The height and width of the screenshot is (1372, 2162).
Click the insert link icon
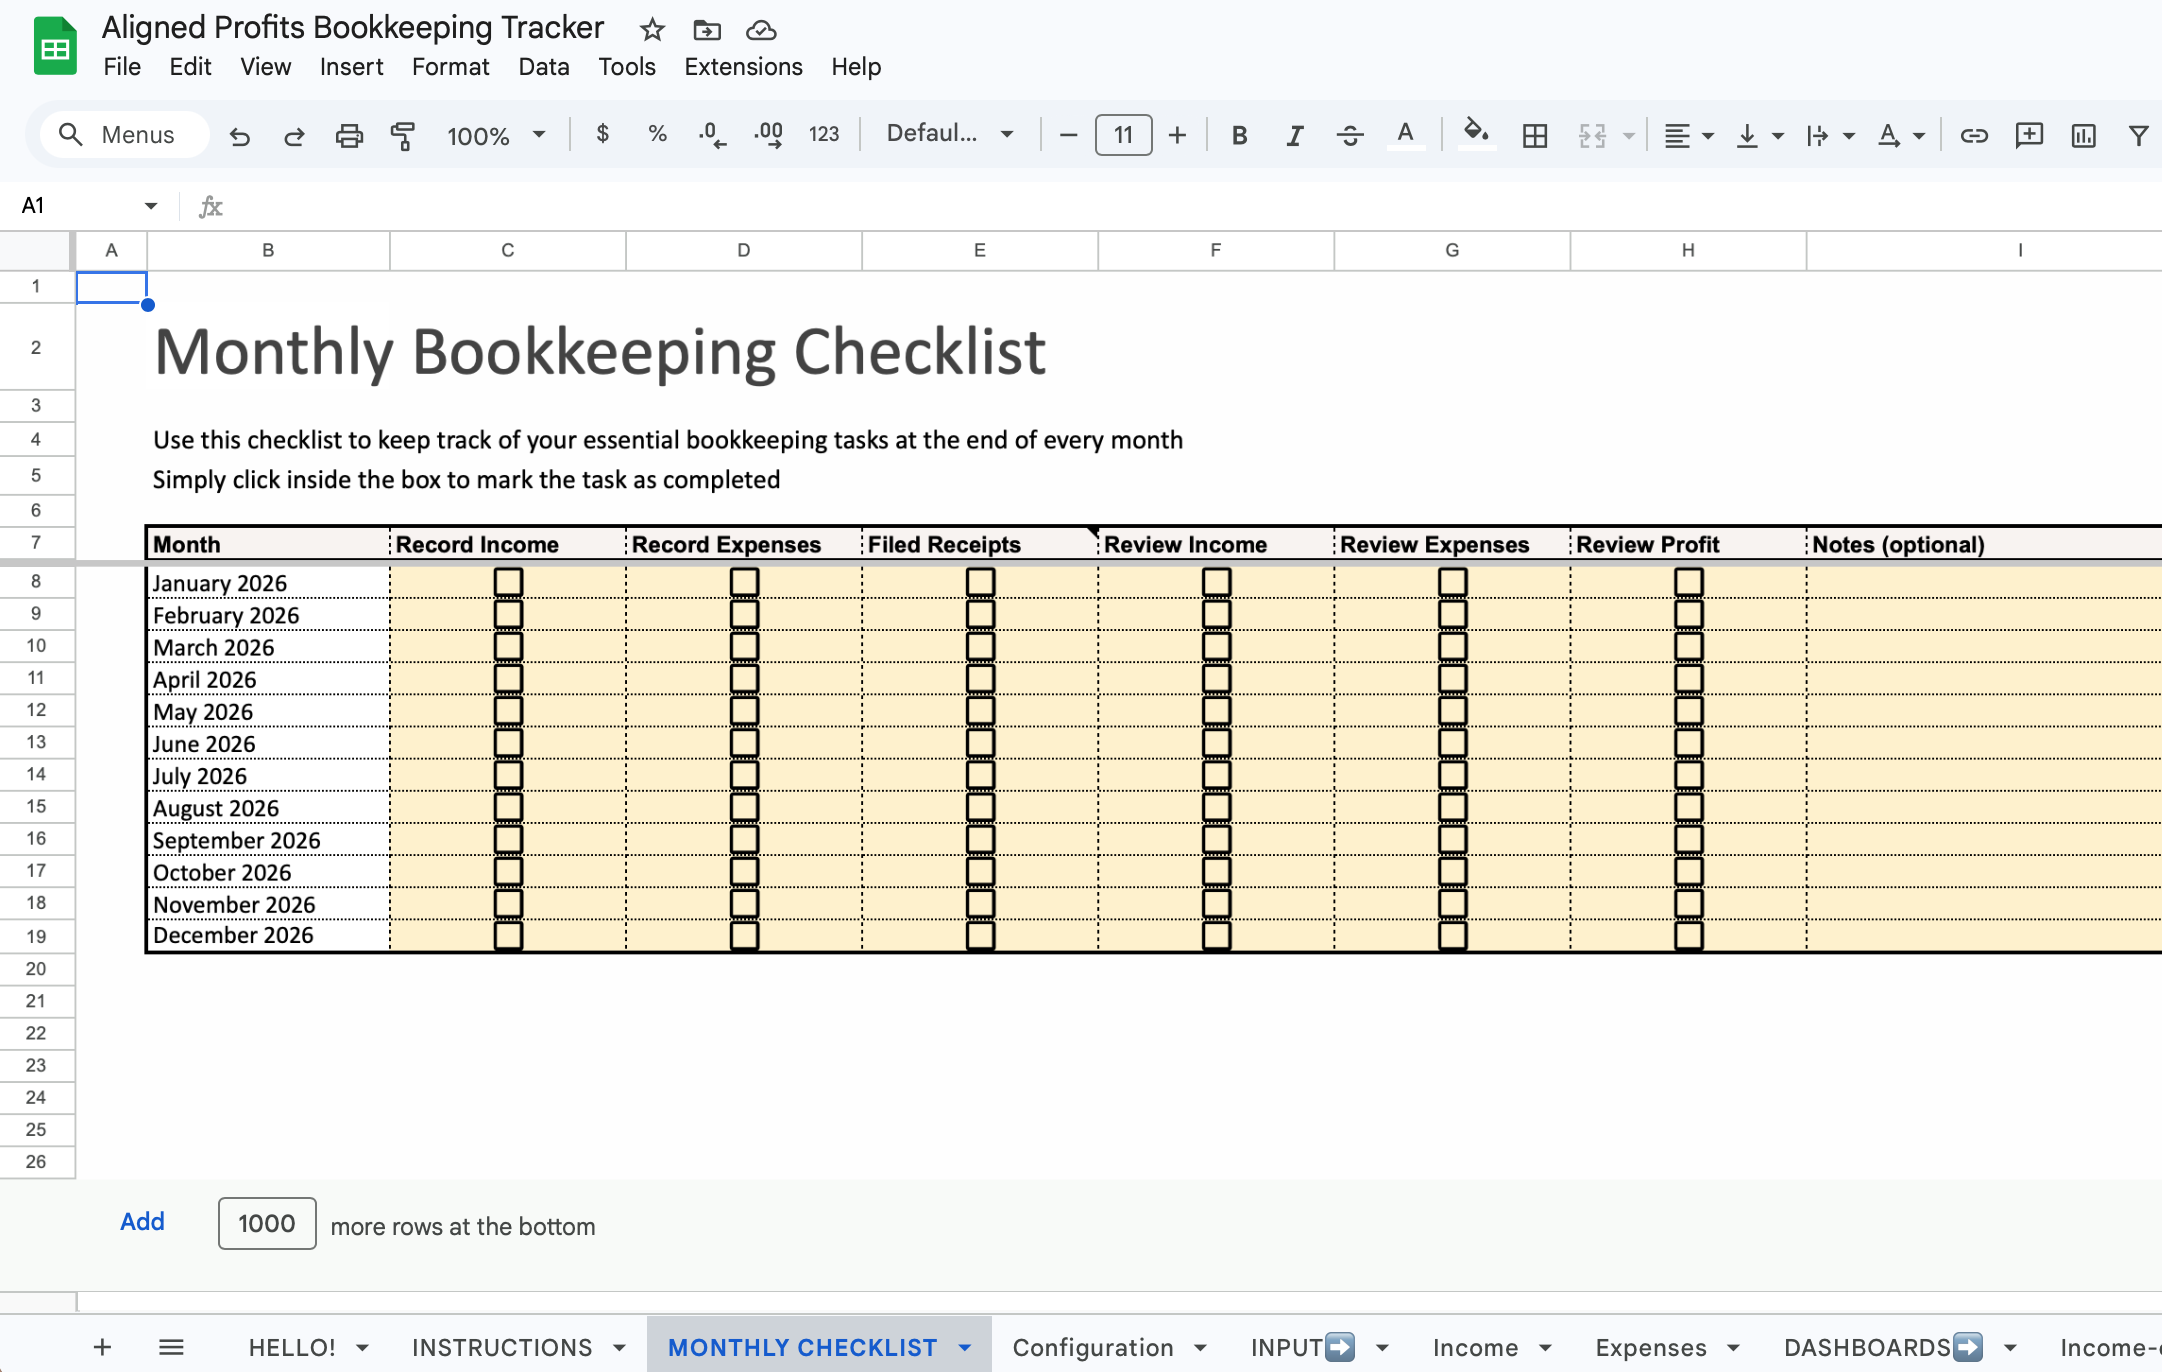pos(1973,135)
